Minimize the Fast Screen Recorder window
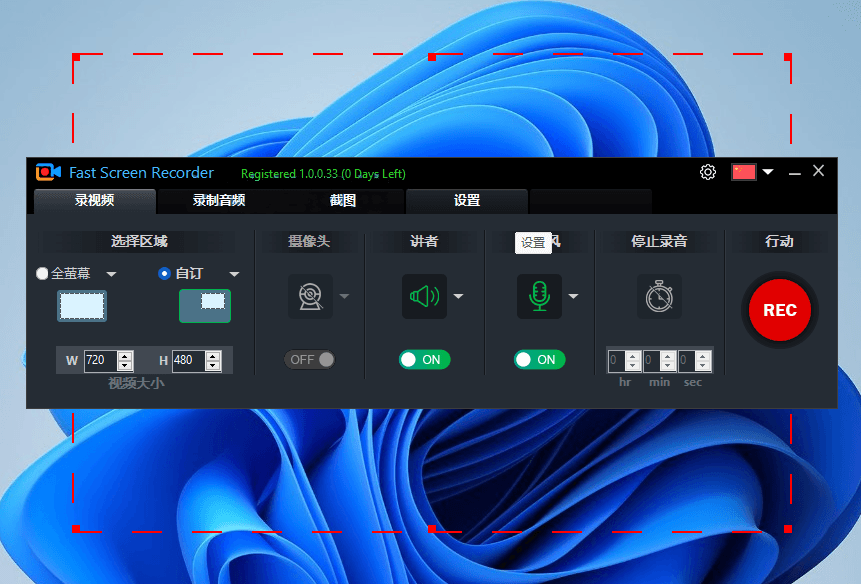Viewport: 861px width, 584px height. pos(795,172)
